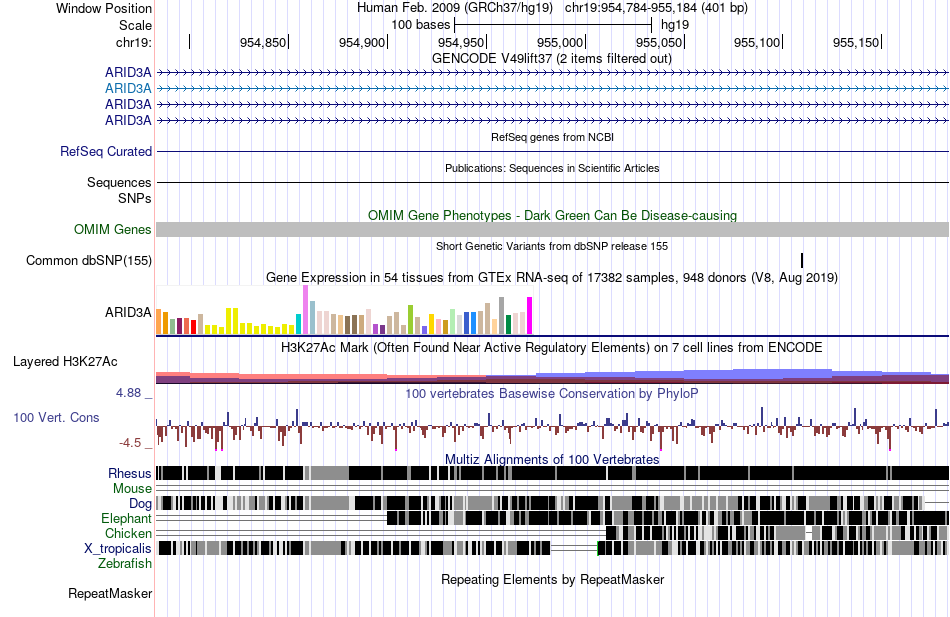Click the 100 Vert. Cons label
950x617 pixels.
[x=56, y=418]
